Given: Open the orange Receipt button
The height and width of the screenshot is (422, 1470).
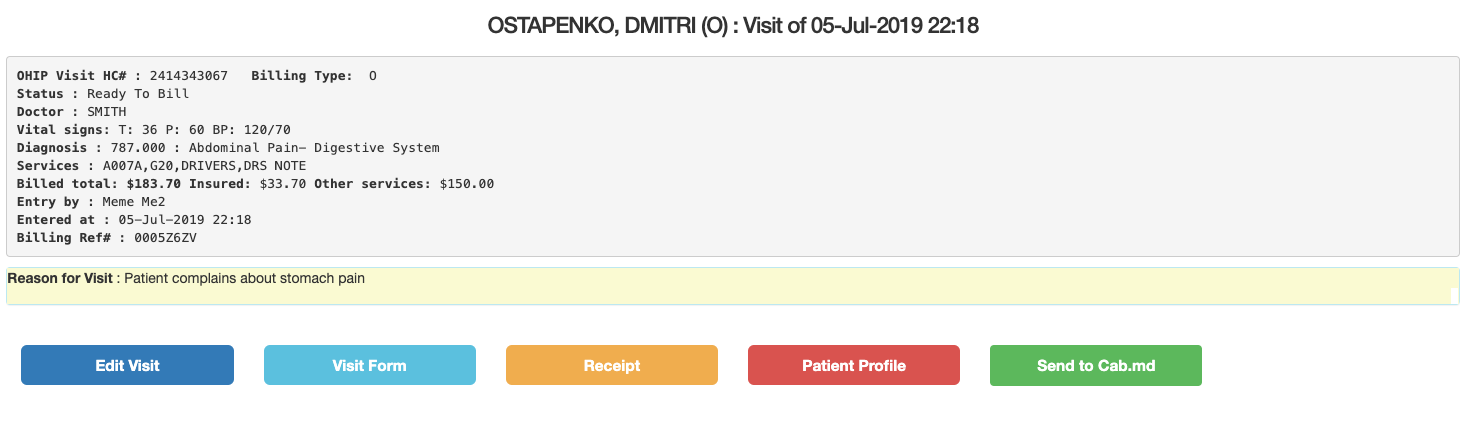Looking at the screenshot, I should point(612,365).
